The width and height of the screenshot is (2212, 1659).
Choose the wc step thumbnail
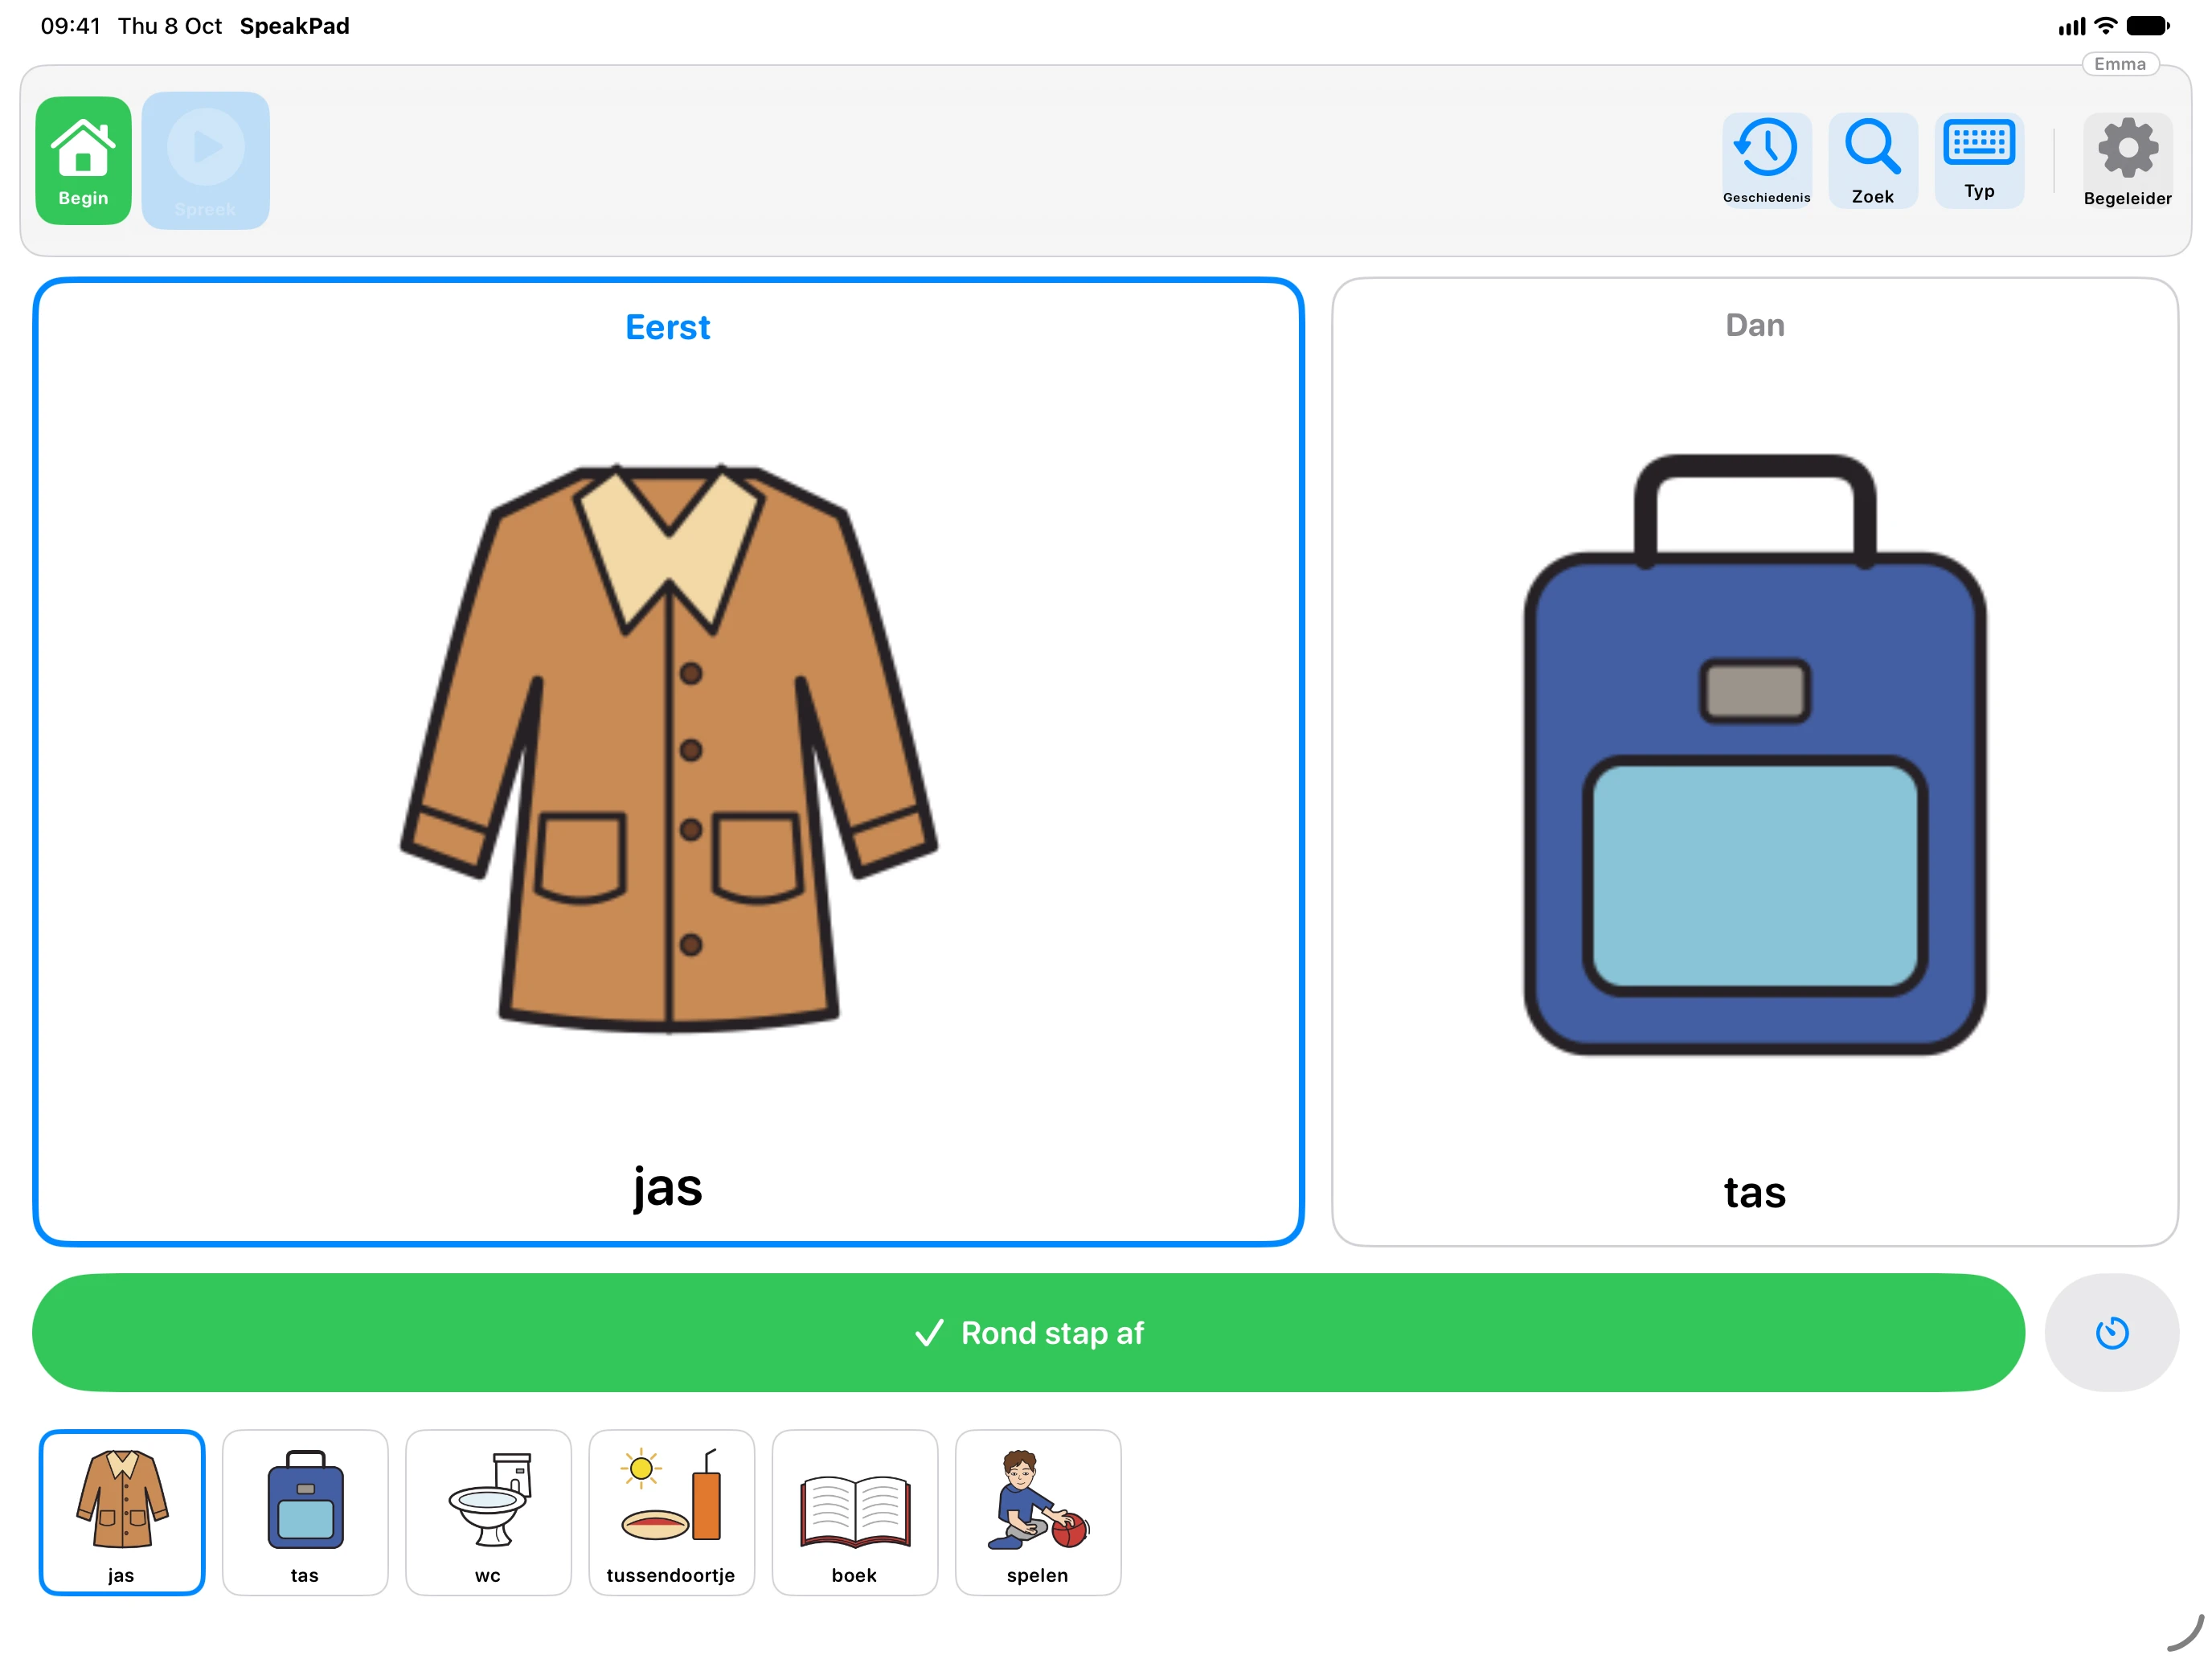(488, 1512)
